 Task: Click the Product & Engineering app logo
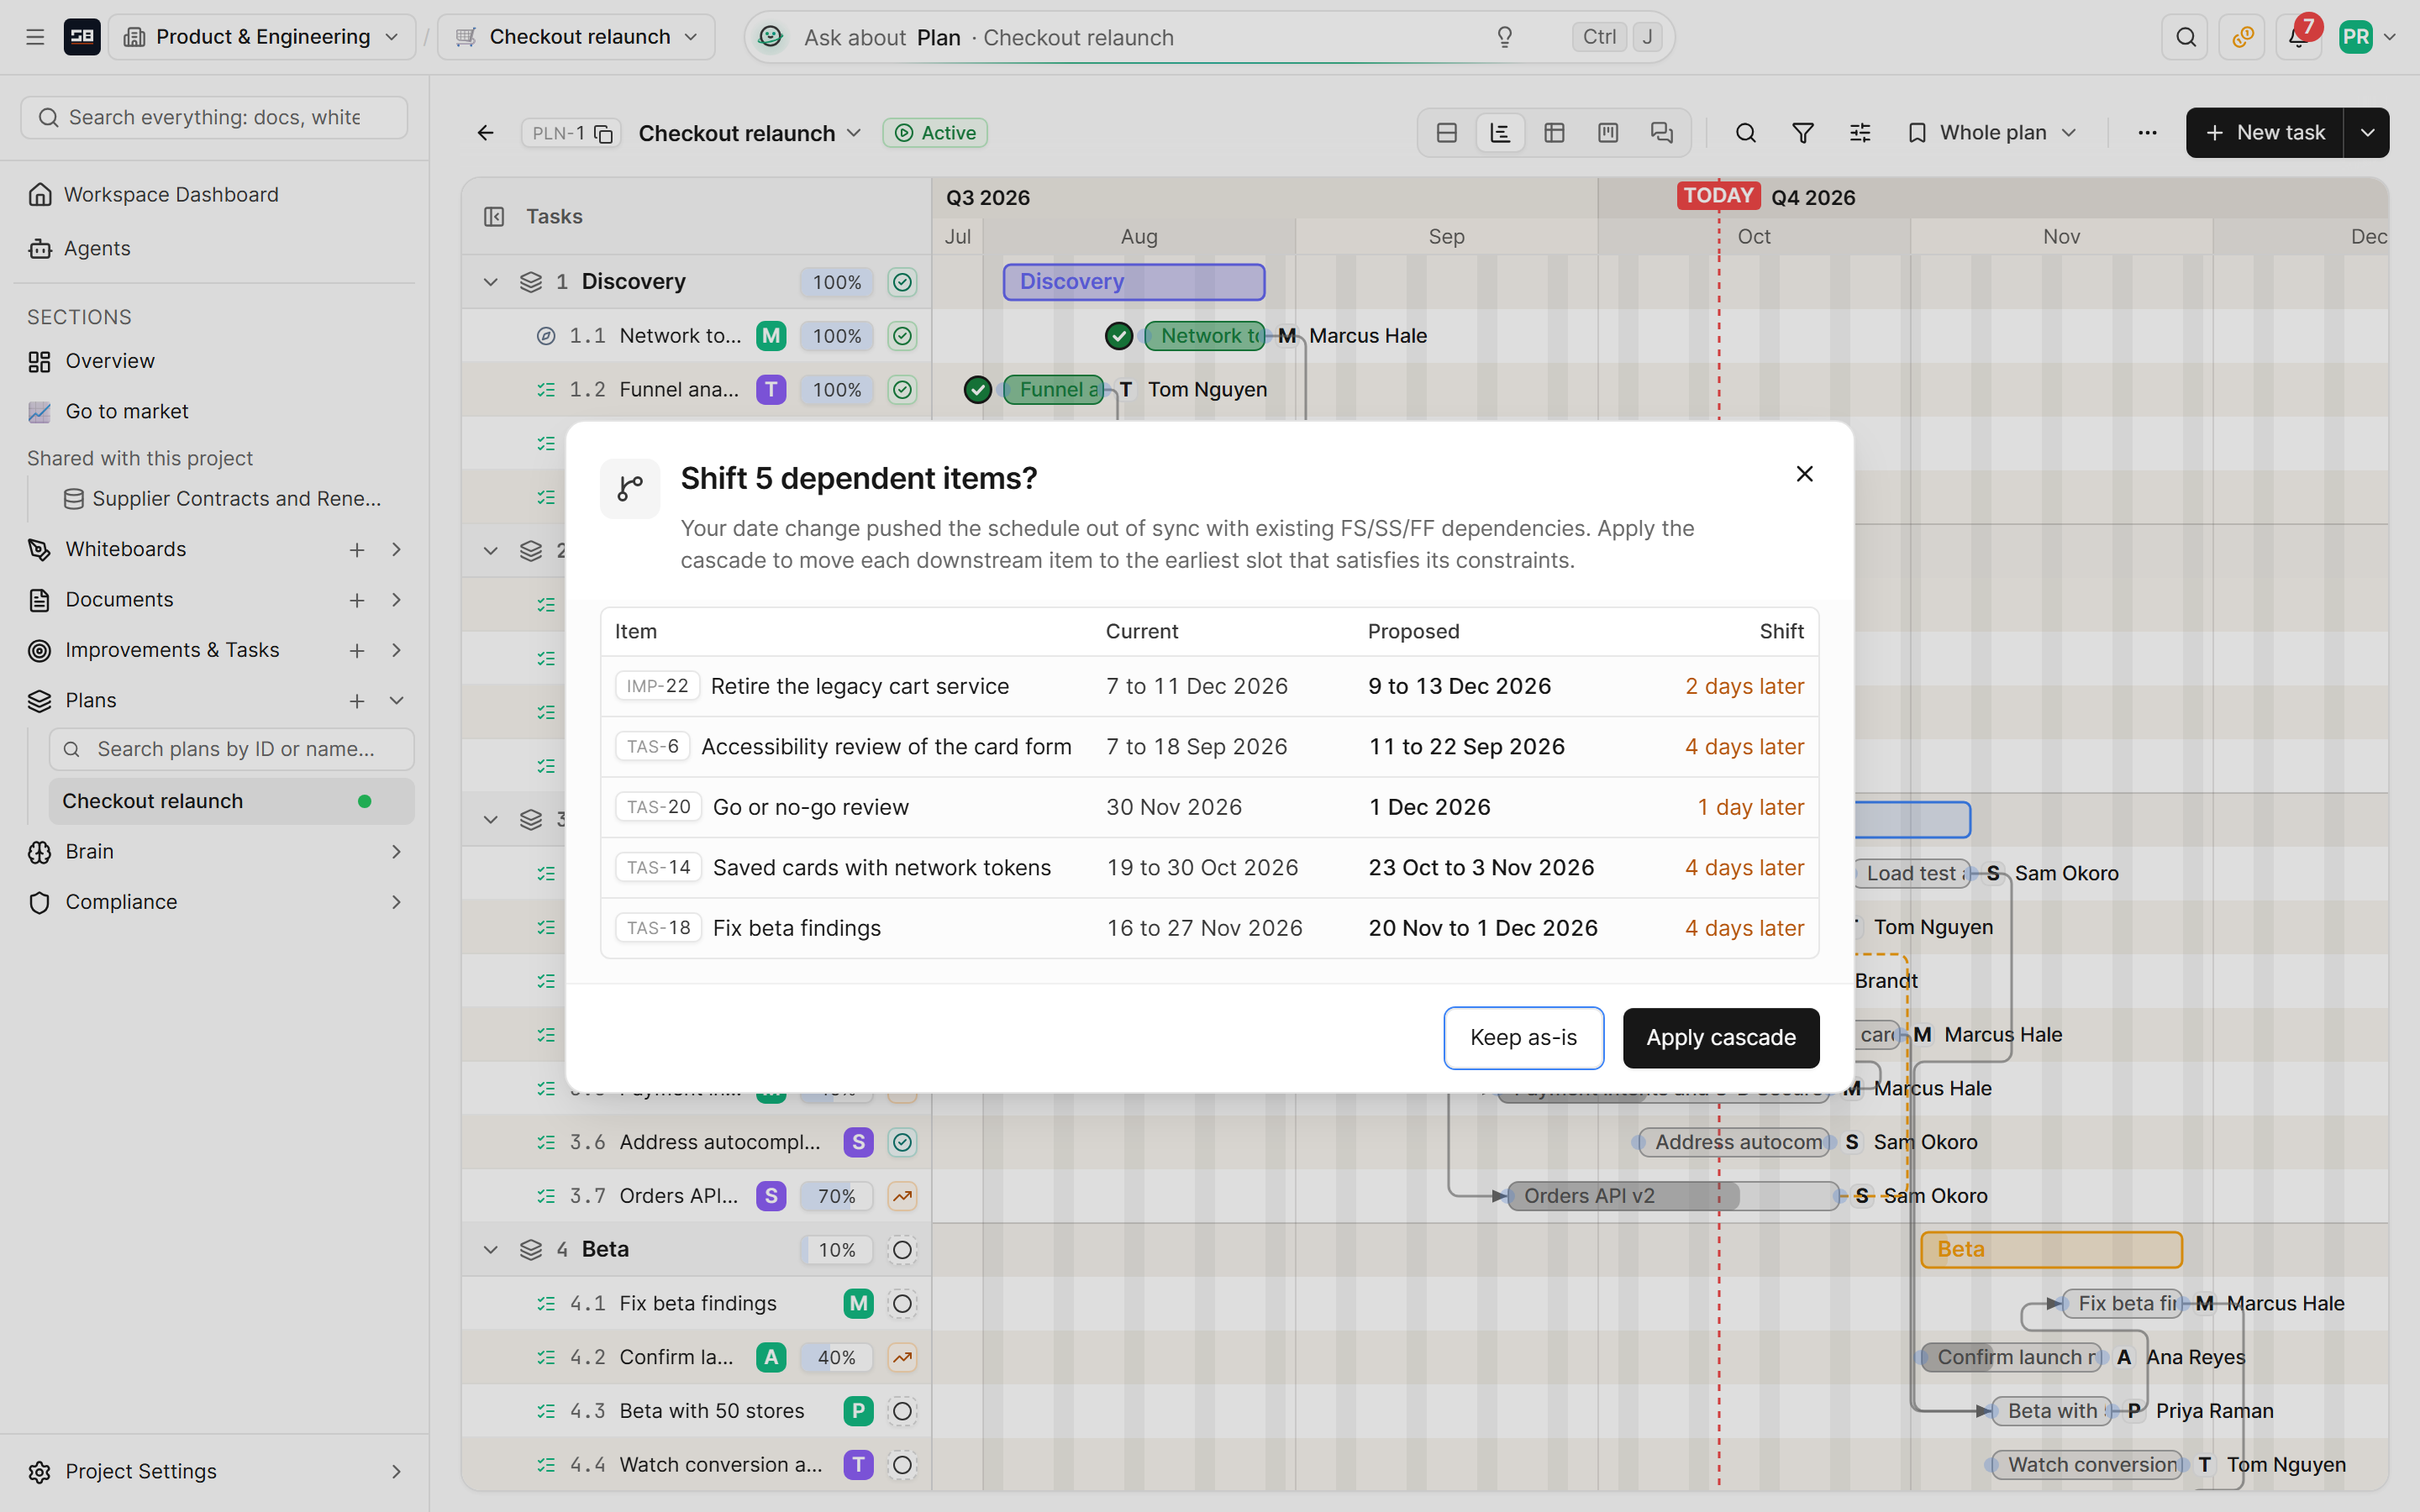pos(82,37)
